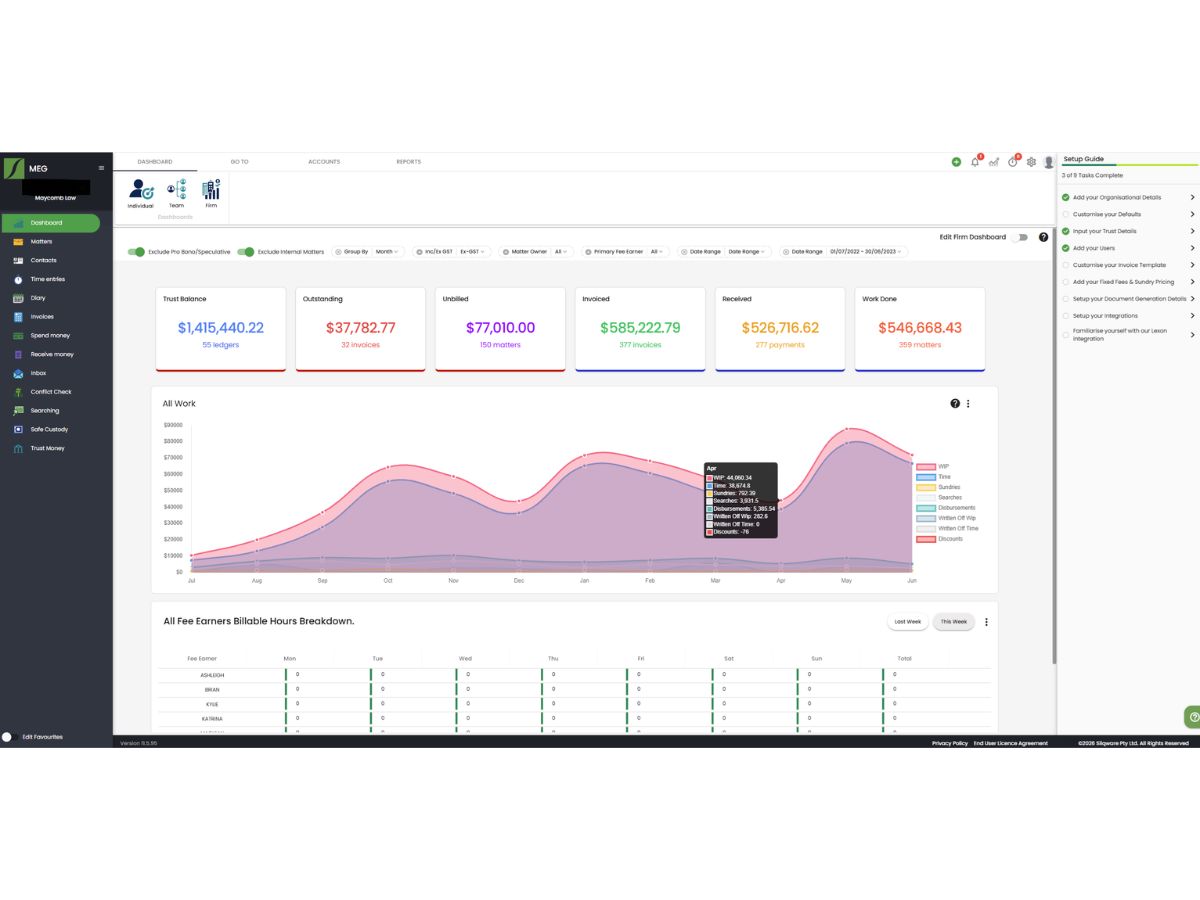Toggle Exclude Pro Bono/Speculative switch
The width and height of the screenshot is (1200, 900).
click(137, 252)
